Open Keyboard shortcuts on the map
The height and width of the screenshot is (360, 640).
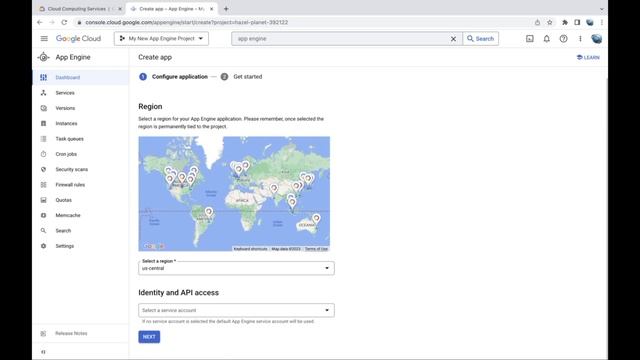click(x=250, y=249)
